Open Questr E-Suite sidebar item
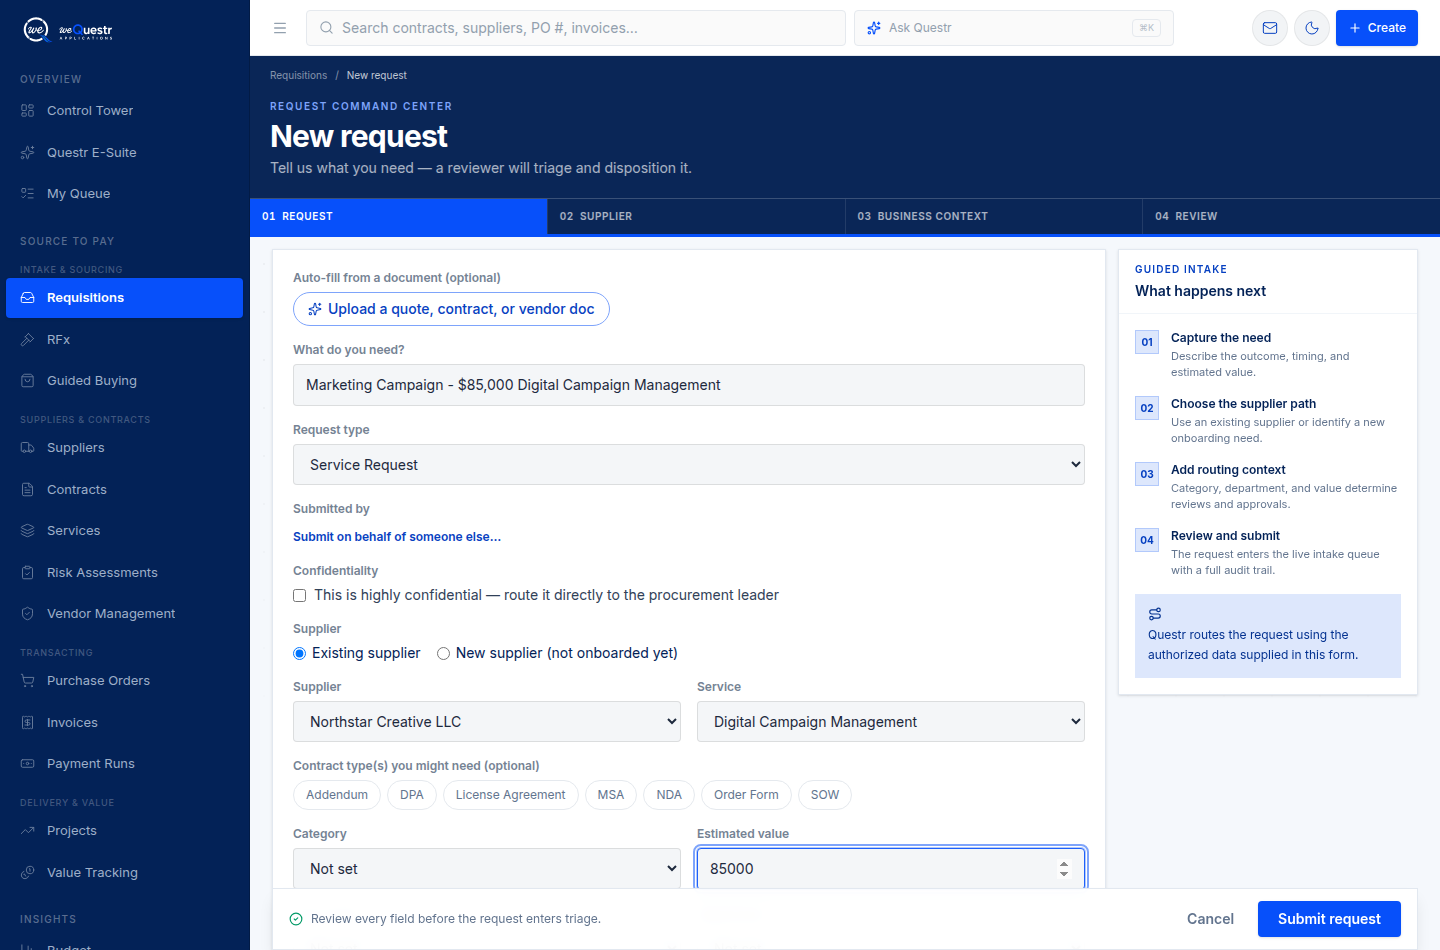Viewport: 1440px width, 950px height. (124, 153)
